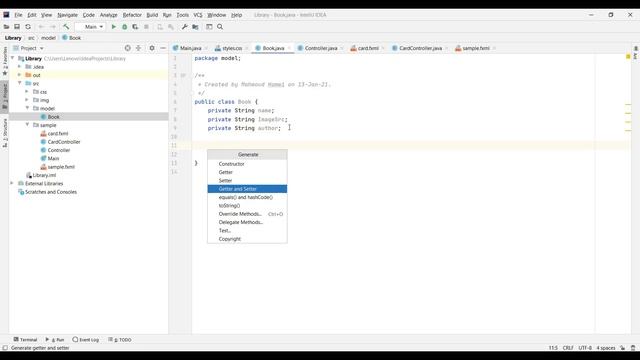Collapse the model package
This screenshot has height=360, width=640.
point(27,108)
